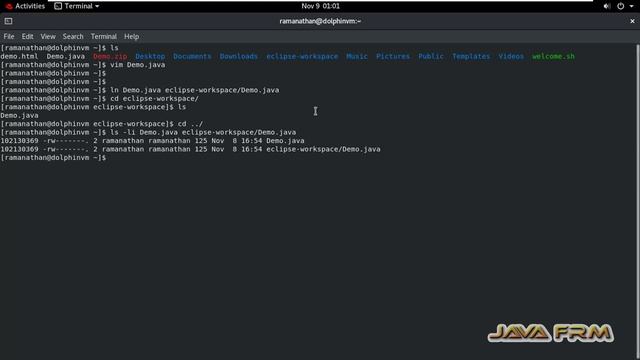The width and height of the screenshot is (640, 360).
Task: Open the Terminal app menu dropdown
Action: 77,6
